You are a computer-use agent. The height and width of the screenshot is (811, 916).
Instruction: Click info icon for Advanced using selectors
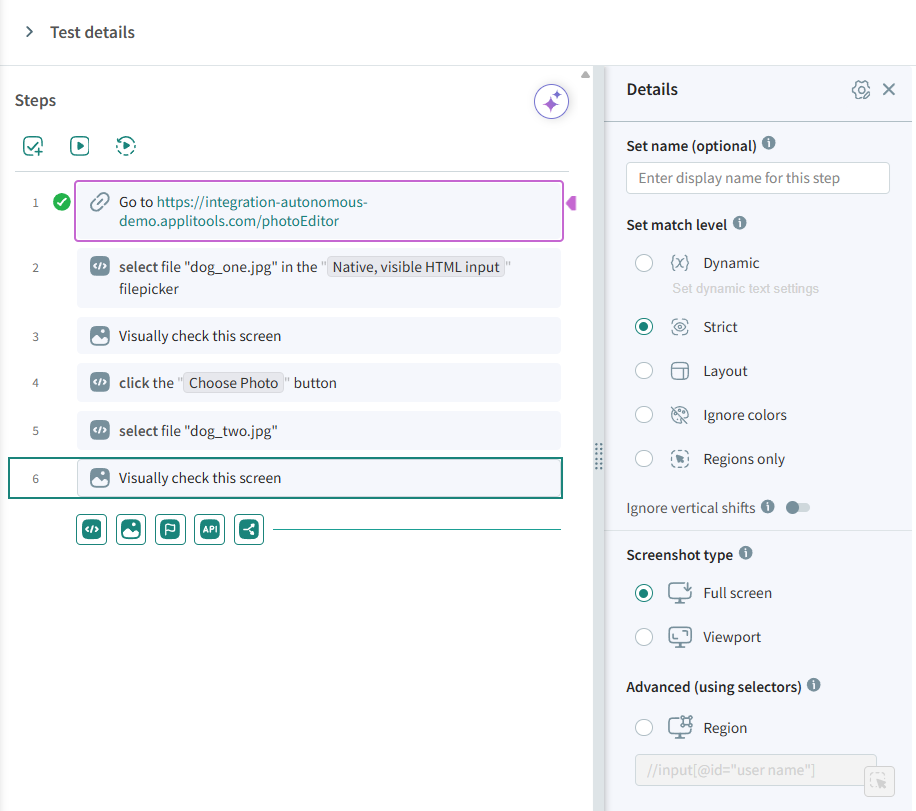tap(814, 685)
